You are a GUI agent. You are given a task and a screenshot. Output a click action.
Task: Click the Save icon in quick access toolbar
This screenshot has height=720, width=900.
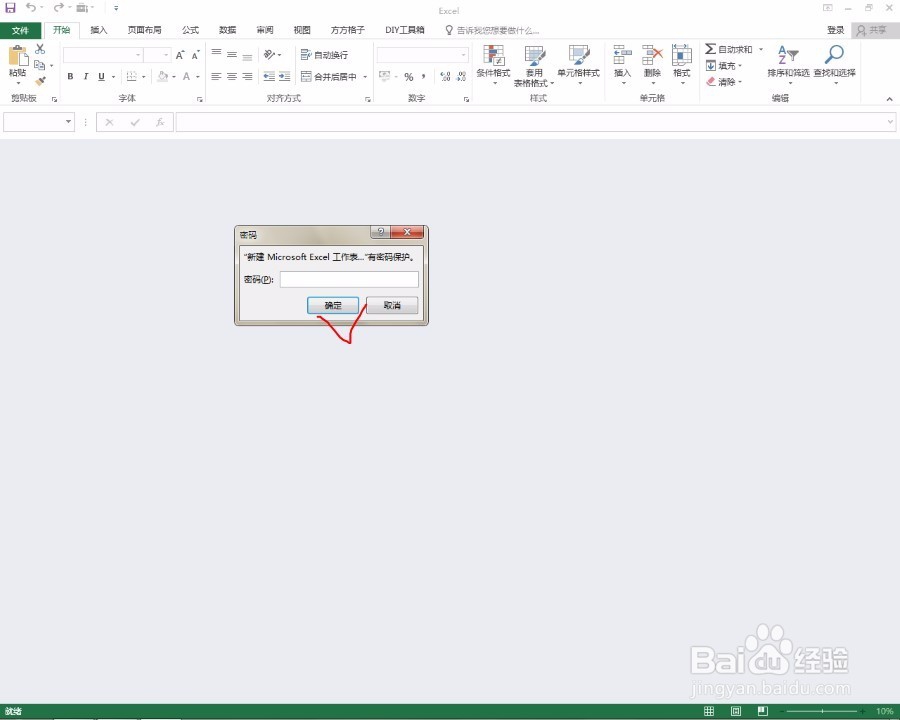10,7
